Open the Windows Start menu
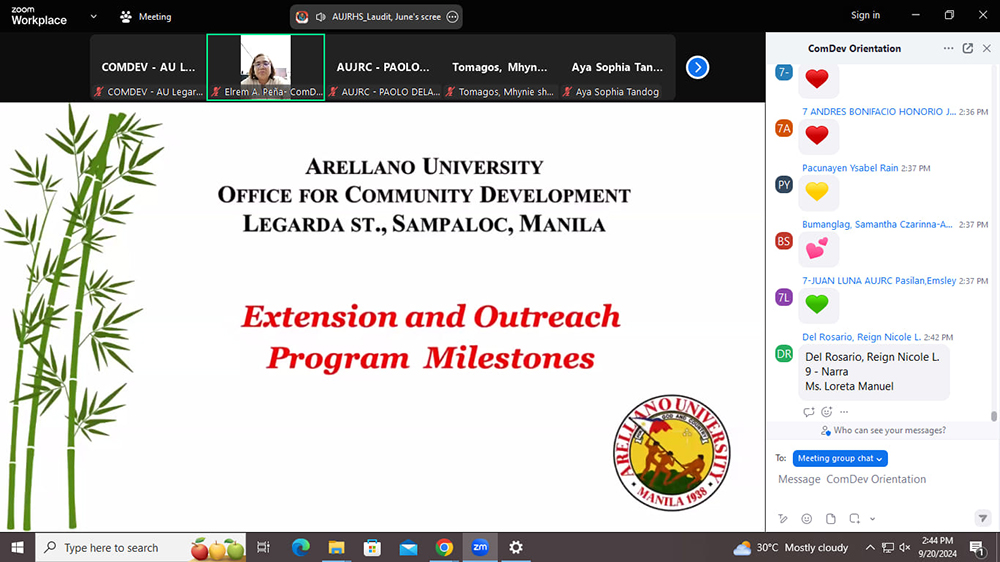Viewport: 1000px width, 562px height. point(17,547)
